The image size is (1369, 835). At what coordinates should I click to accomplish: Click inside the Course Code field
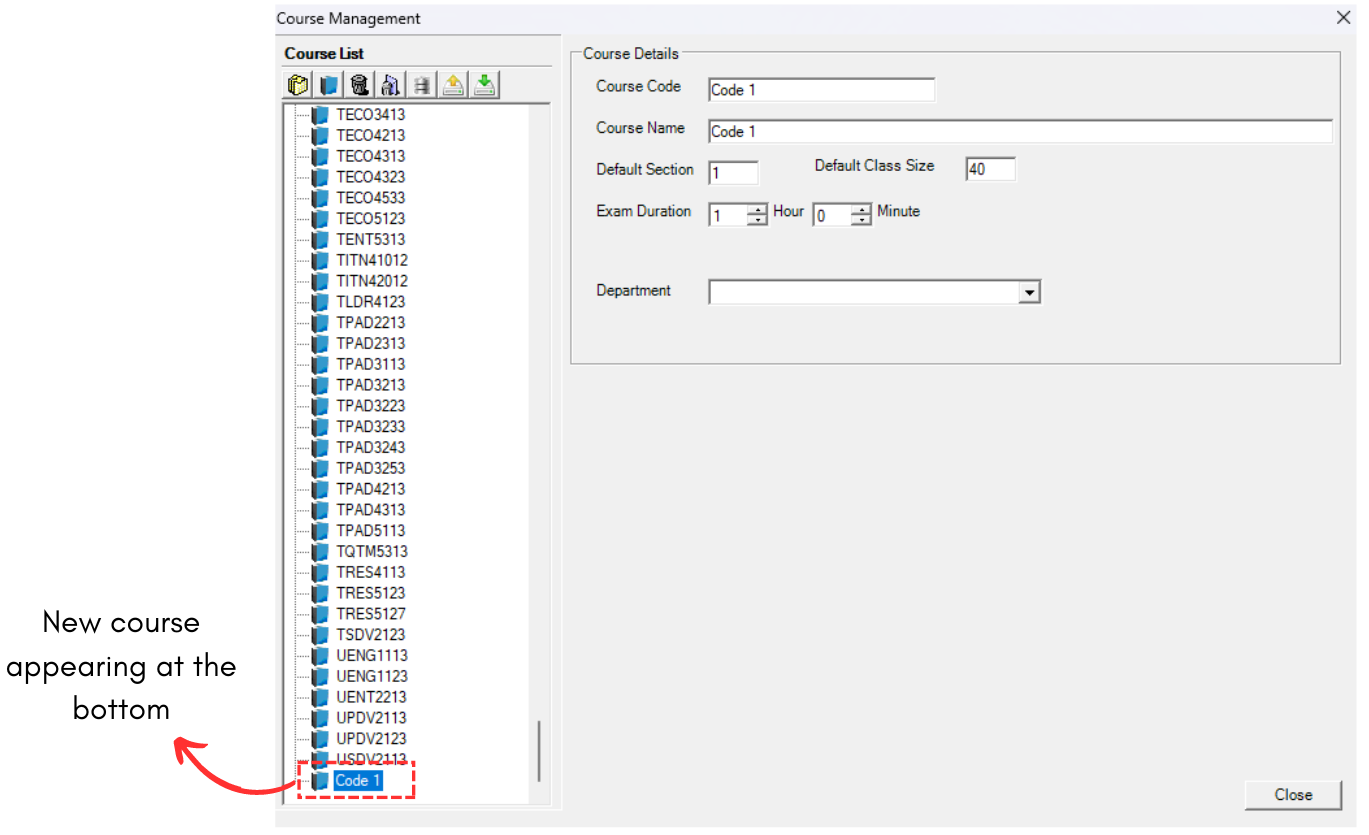[820, 89]
